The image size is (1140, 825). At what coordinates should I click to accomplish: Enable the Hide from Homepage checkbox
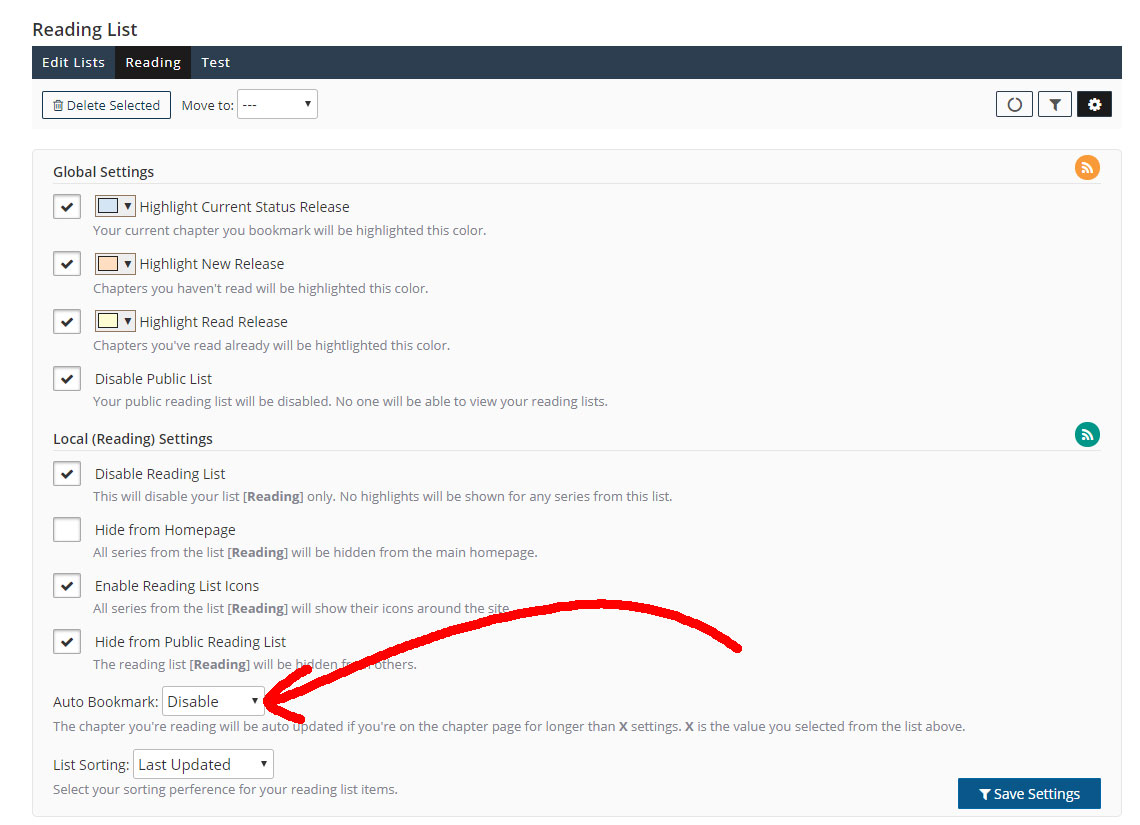67,530
